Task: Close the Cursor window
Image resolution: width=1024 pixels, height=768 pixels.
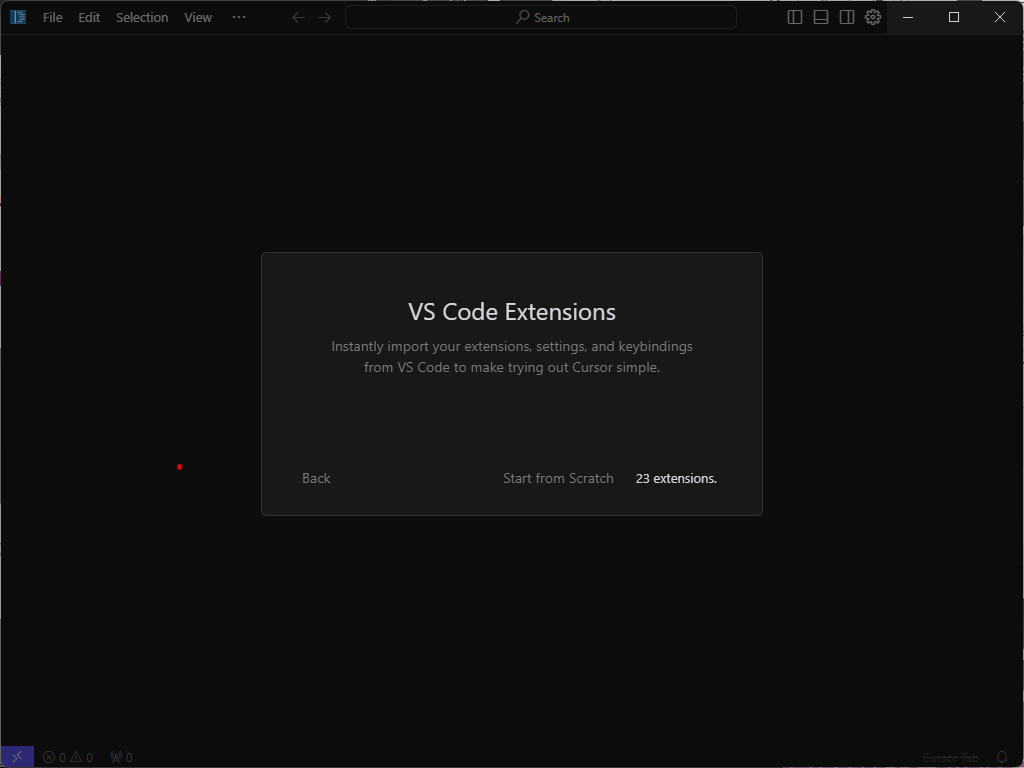Action: [x=1000, y=18]
